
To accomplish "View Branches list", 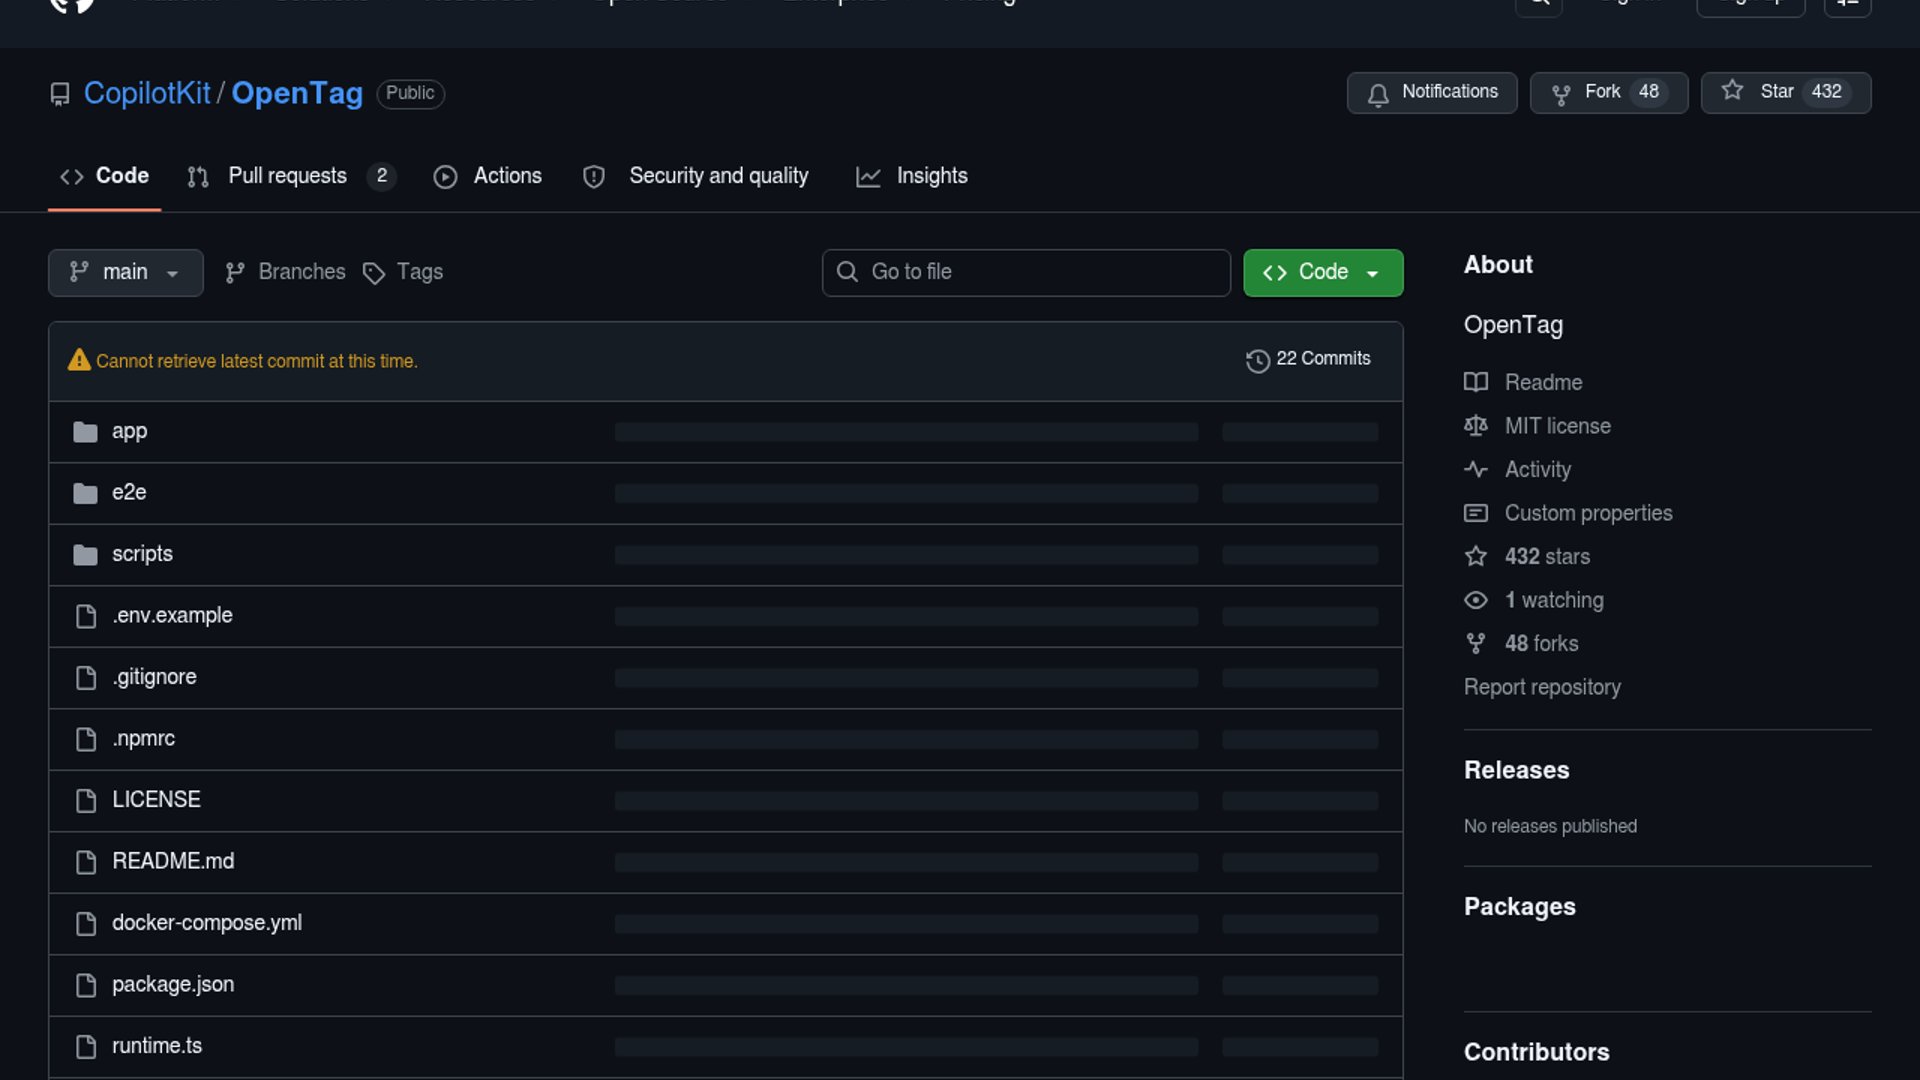I will tap(285, 272).
